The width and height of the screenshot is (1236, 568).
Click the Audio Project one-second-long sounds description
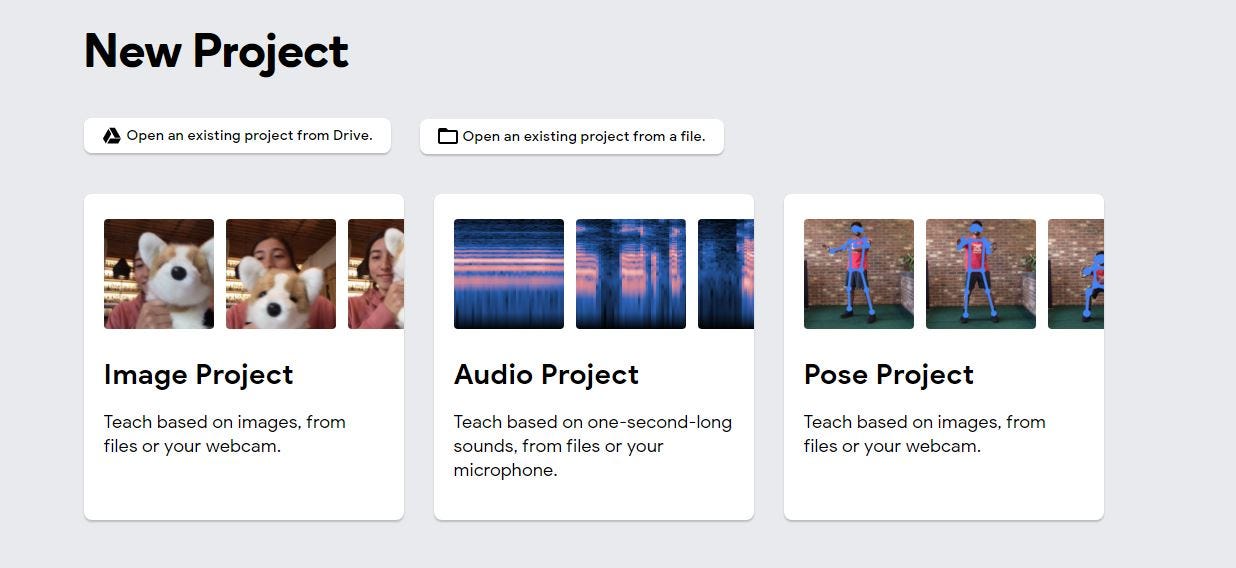(x=592, y=446)
